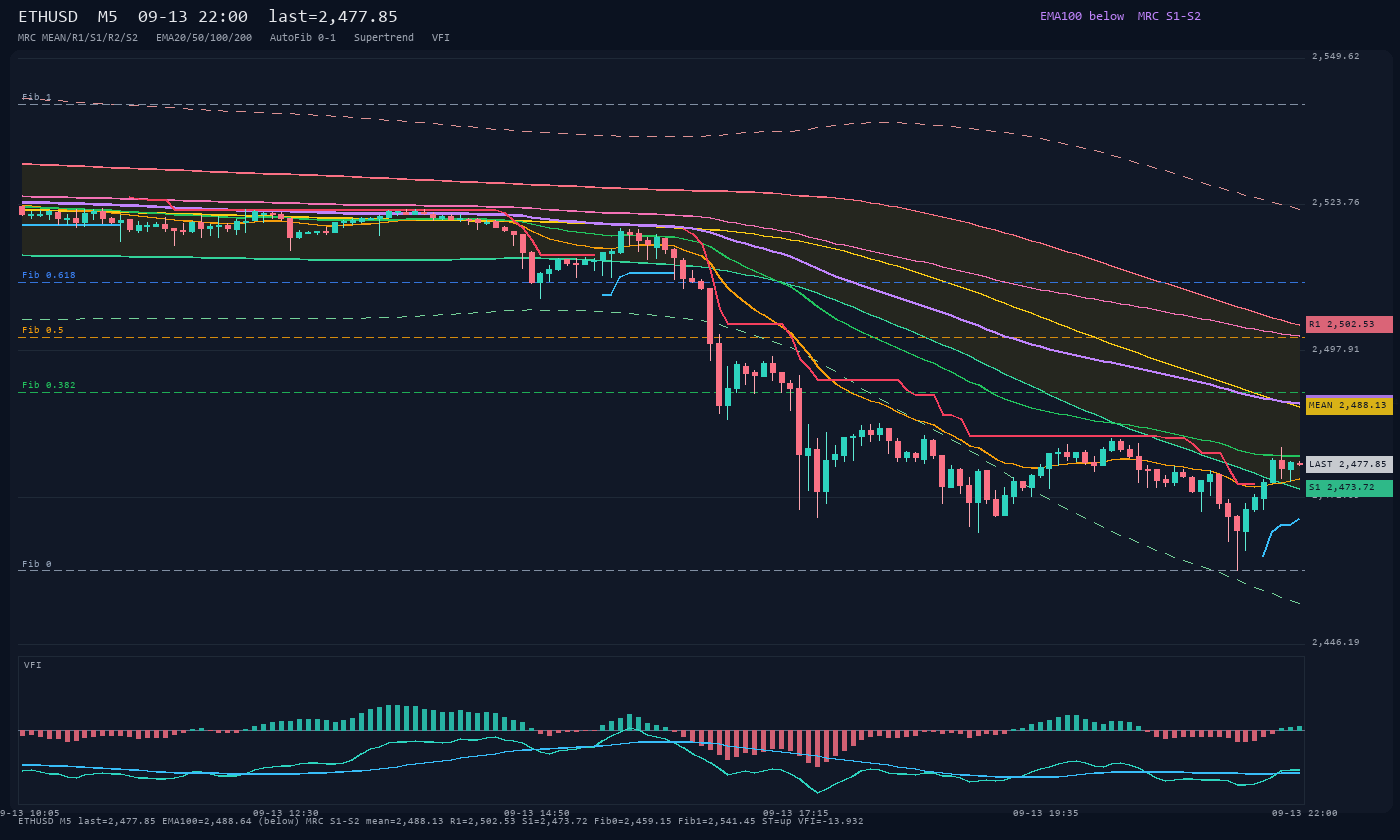Select the M5 timeframe label in the title
Viewport: 1400px width, 840px height.
tap(107, 17)
